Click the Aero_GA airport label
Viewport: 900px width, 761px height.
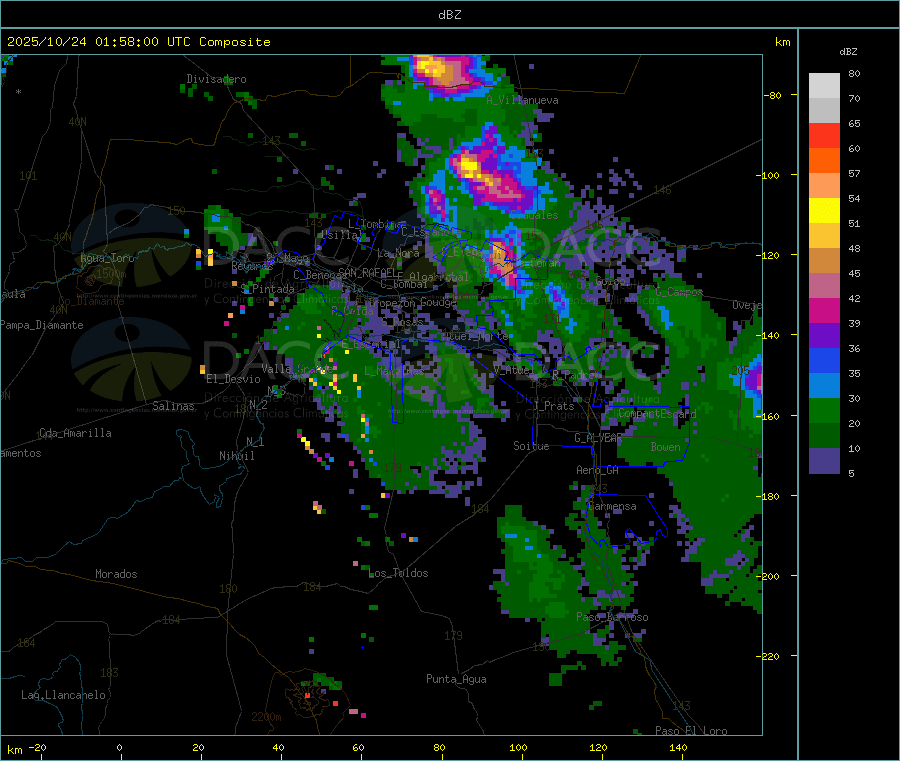coord(598,470)
